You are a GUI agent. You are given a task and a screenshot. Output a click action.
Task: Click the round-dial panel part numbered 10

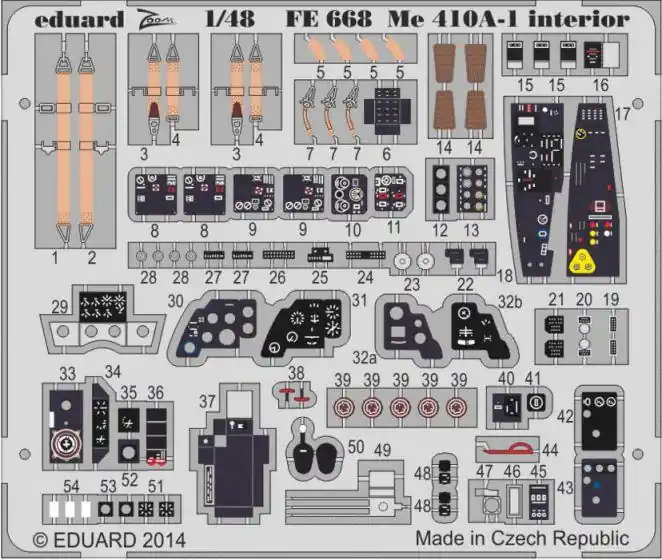click(x=349, y=193)
